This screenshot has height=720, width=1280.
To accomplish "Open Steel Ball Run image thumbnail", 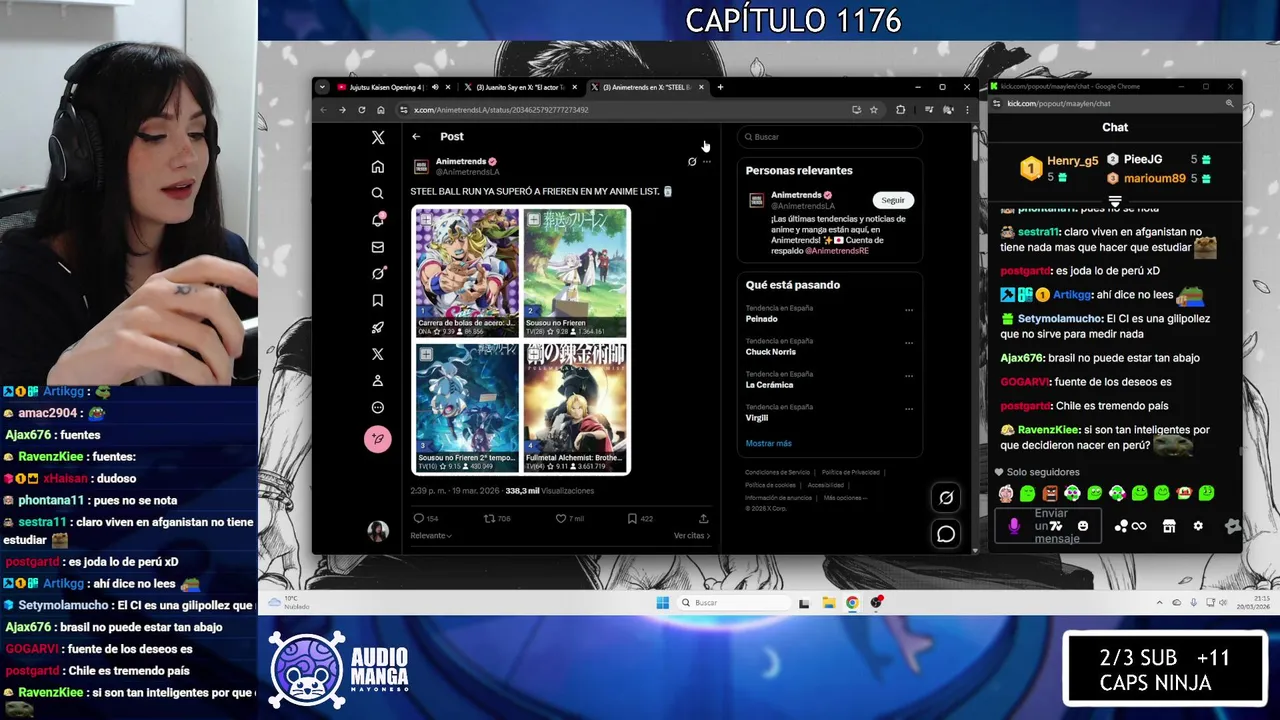I will click(467, 272).
